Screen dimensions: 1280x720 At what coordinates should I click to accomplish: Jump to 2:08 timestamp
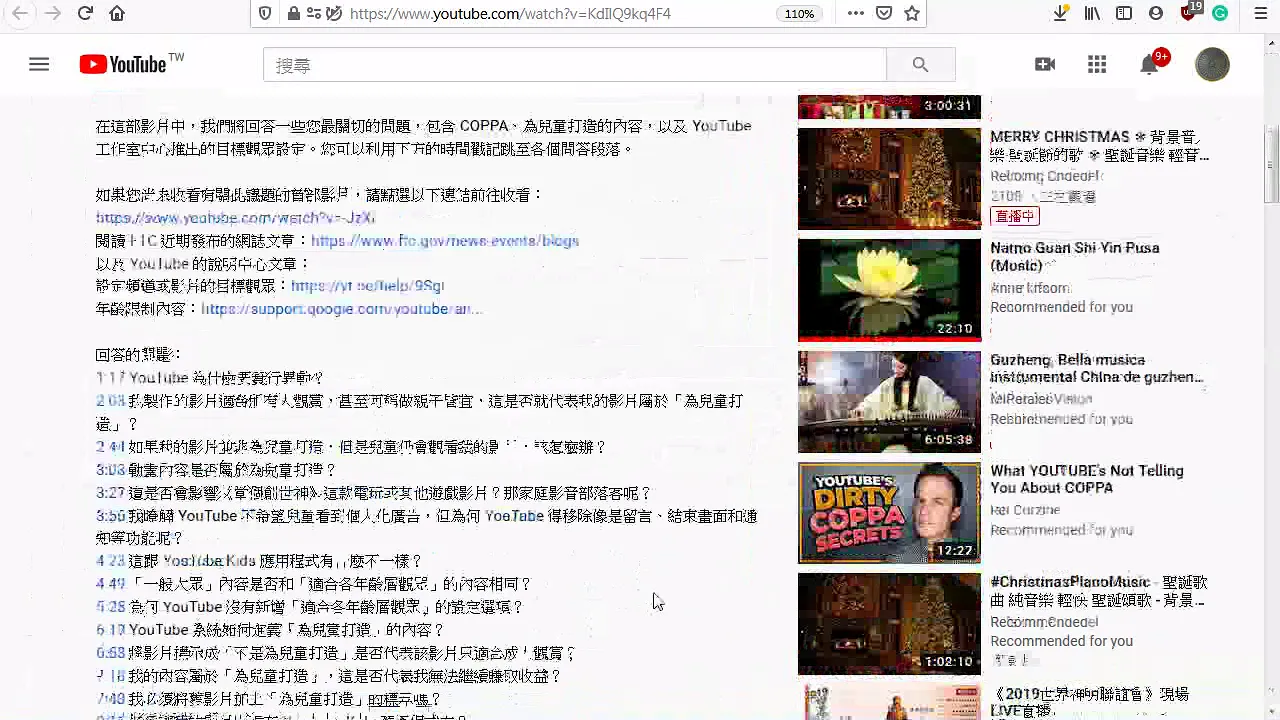(110, 401)
